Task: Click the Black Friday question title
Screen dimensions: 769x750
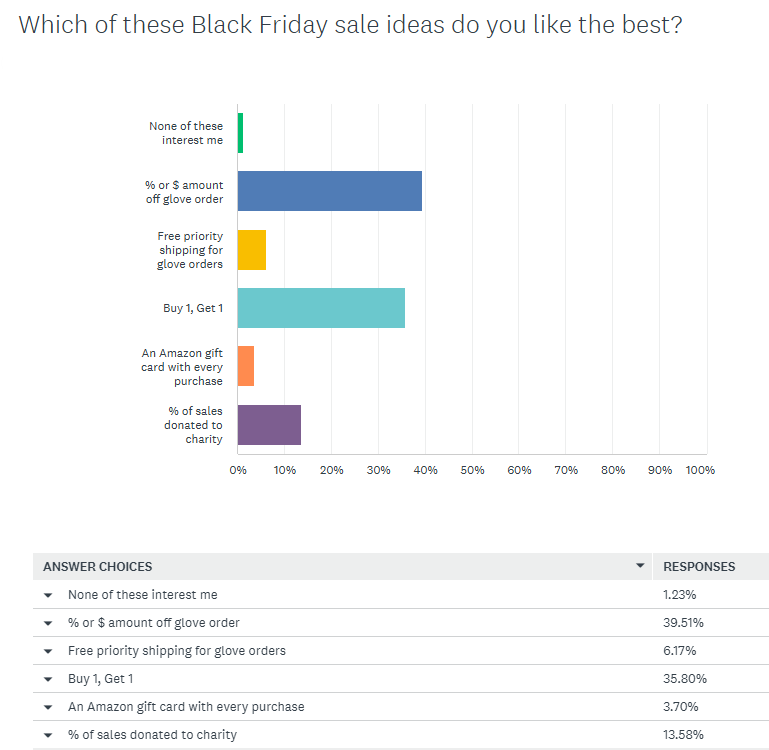Action: pyautogui.click(x=350, y=25)
